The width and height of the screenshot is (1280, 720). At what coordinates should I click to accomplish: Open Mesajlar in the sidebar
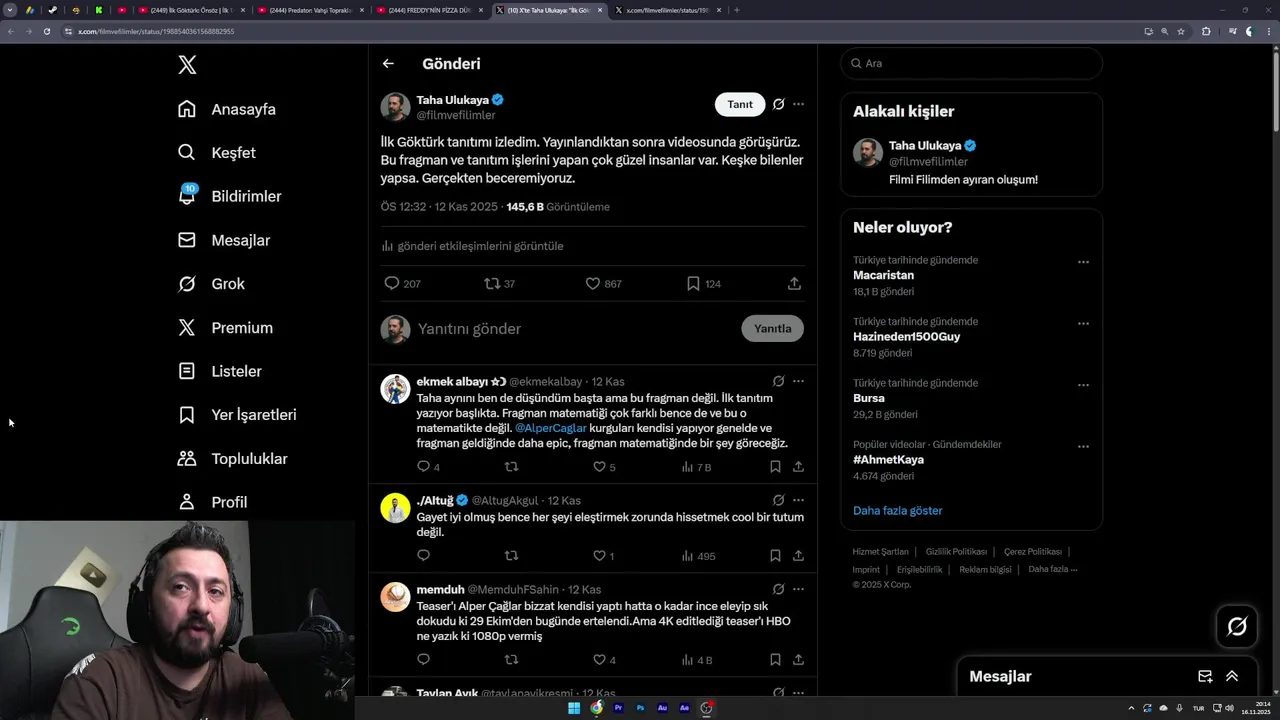pyautogui.click(x=223, y=240)
